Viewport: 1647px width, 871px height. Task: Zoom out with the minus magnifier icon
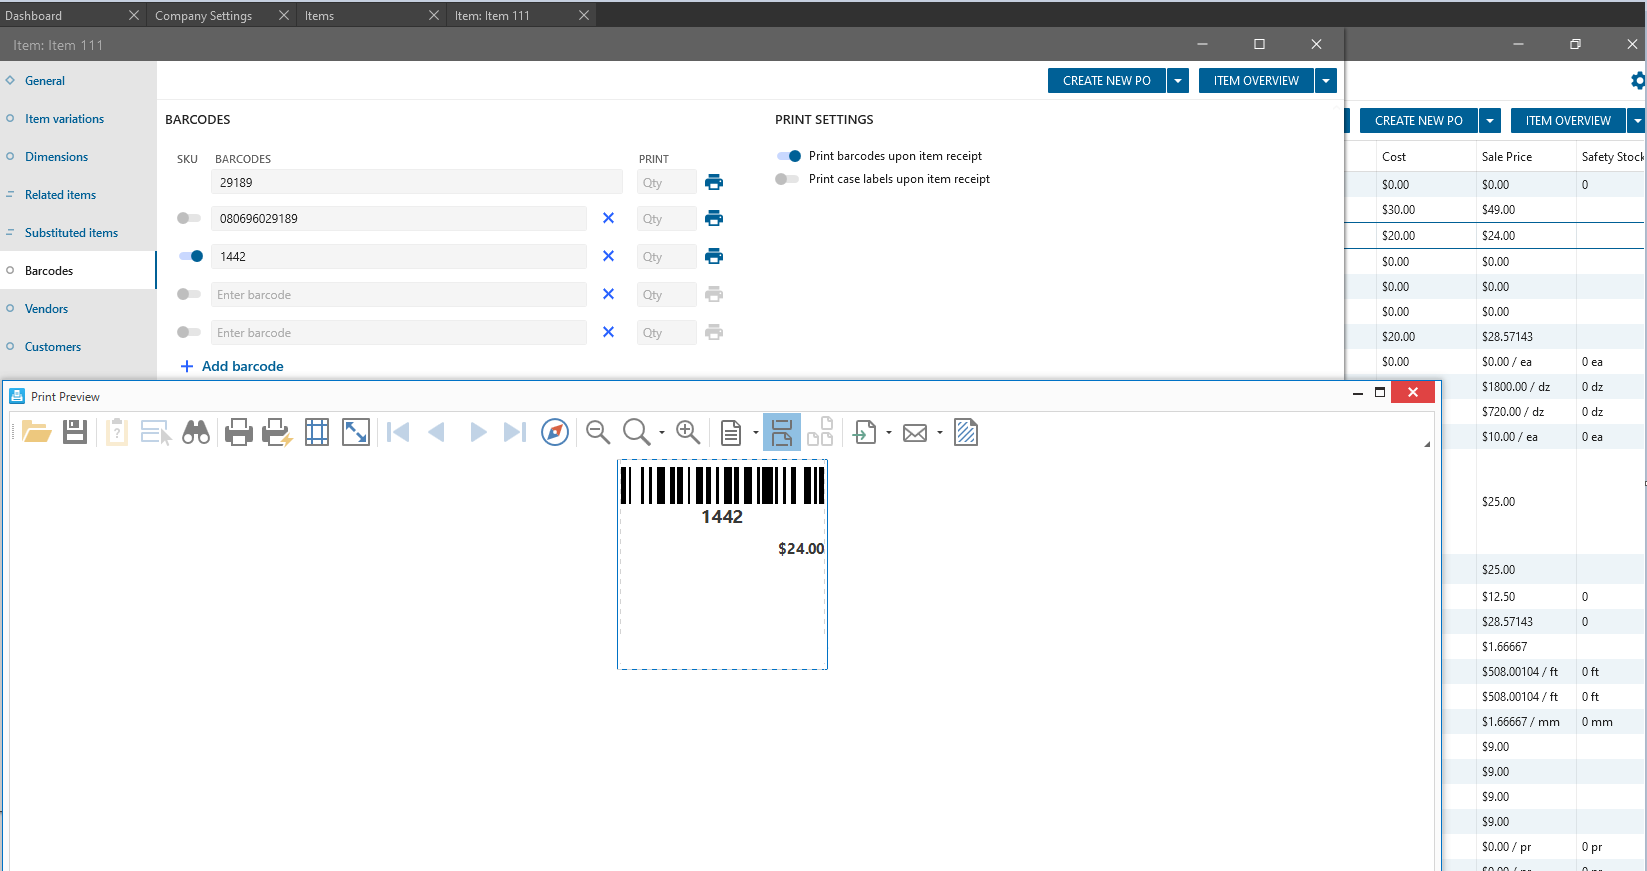pos(598,432)
